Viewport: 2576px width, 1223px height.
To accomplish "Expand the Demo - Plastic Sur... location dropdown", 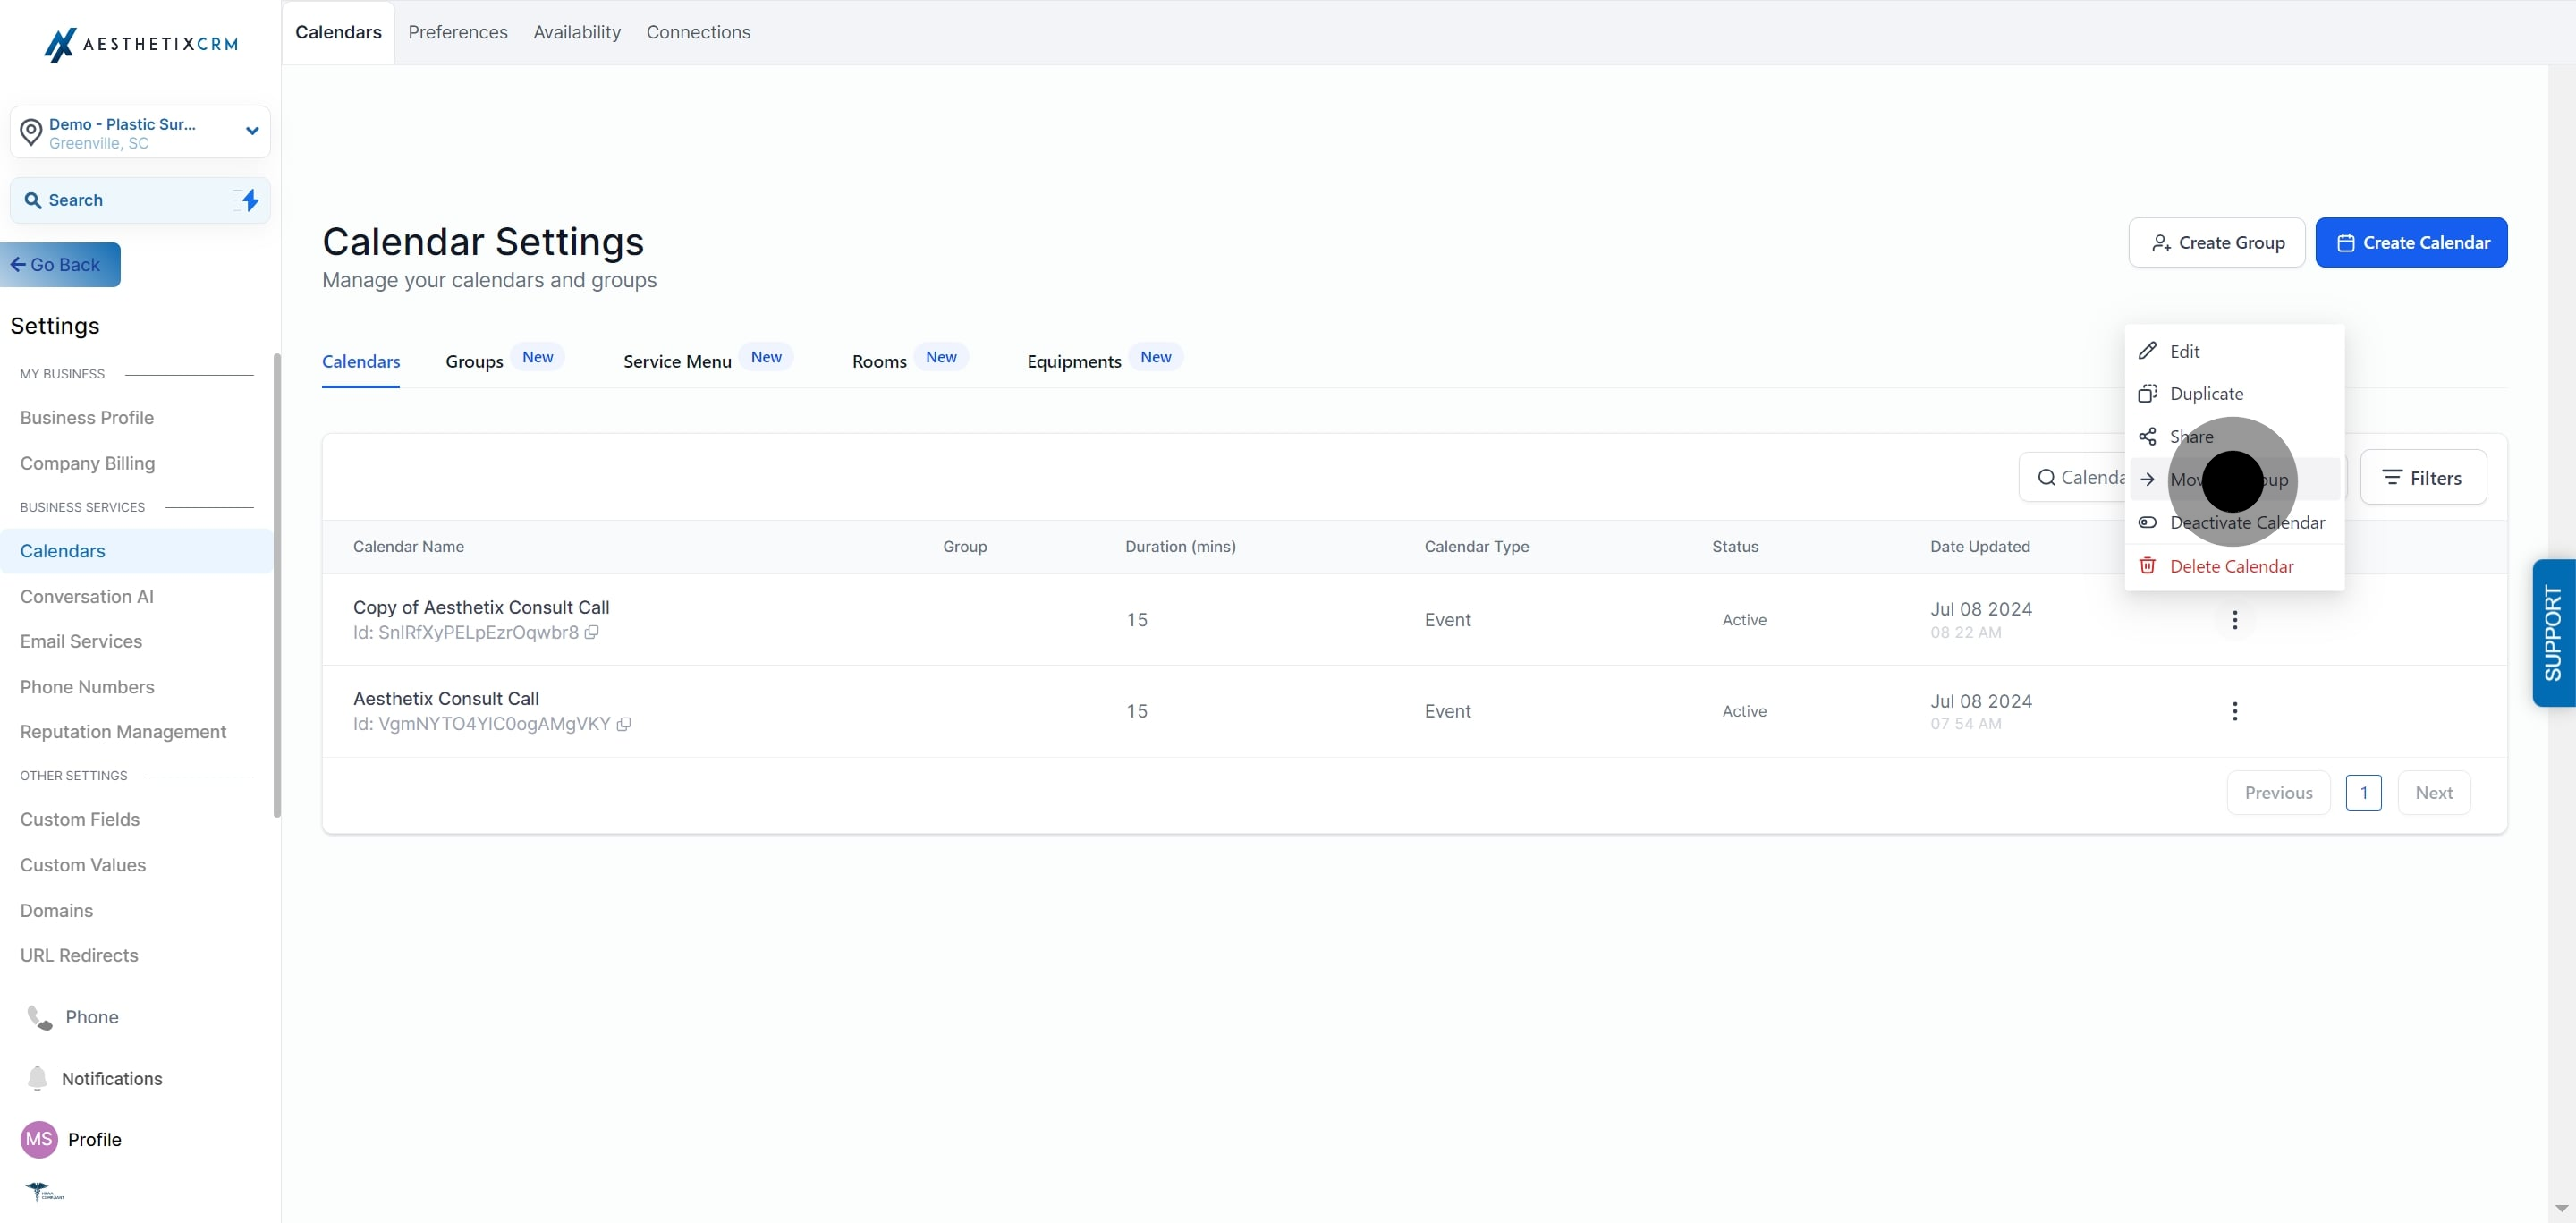I will (252, 131).
